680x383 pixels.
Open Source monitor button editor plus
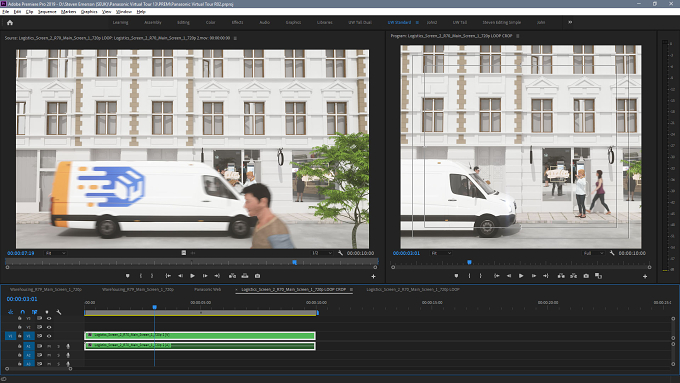(373, 276)
